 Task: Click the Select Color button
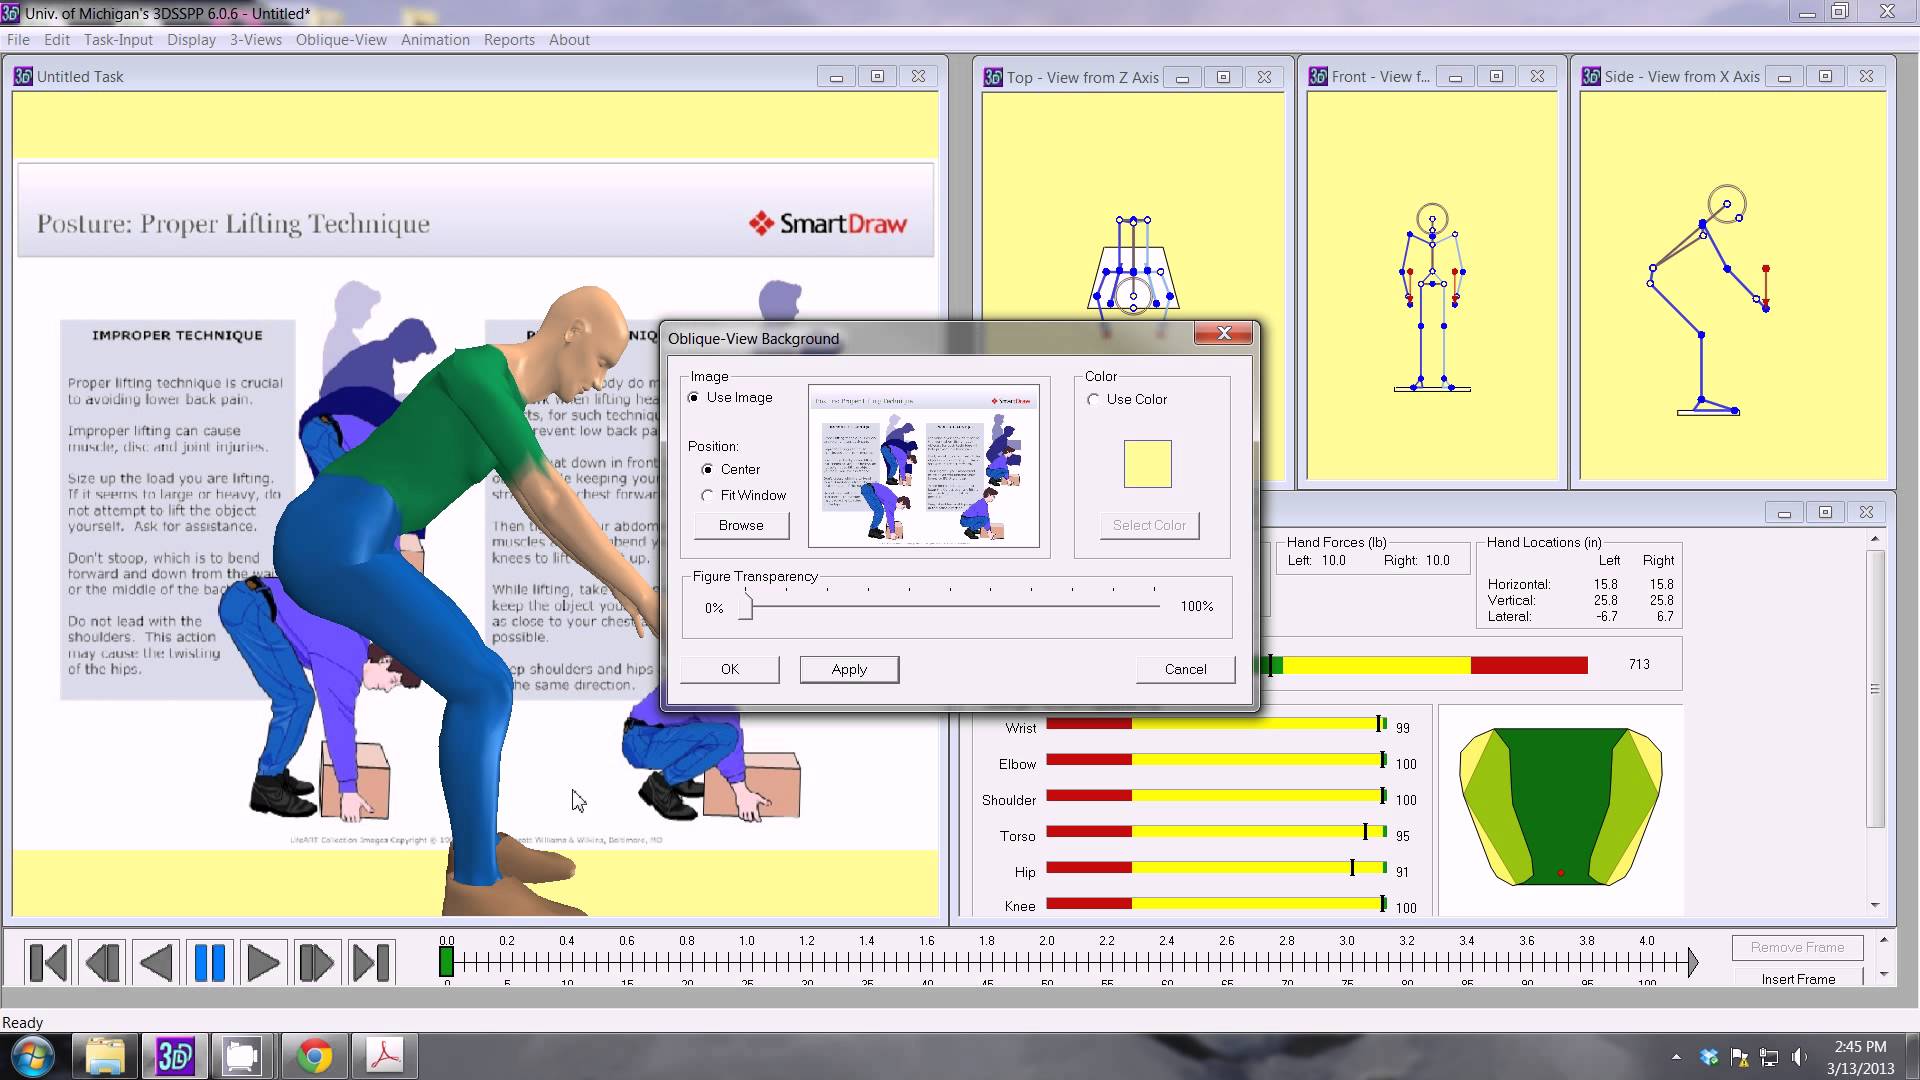1149,526
